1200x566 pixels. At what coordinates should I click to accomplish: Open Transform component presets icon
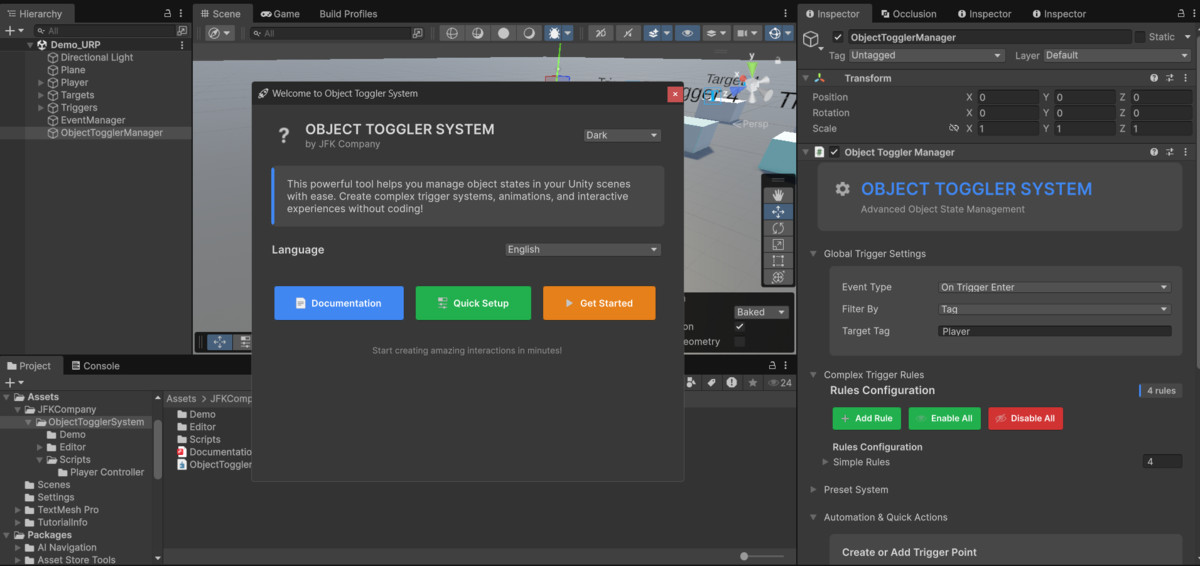tap(1170, 78)
